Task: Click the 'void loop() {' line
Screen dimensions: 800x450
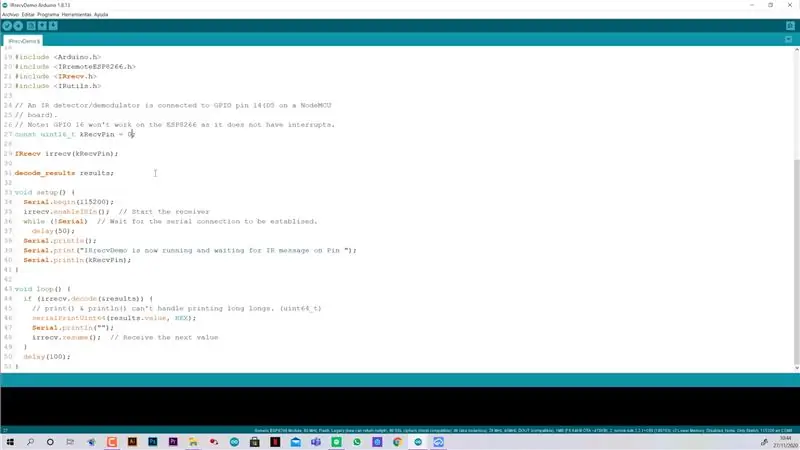Action: point(43,289)
